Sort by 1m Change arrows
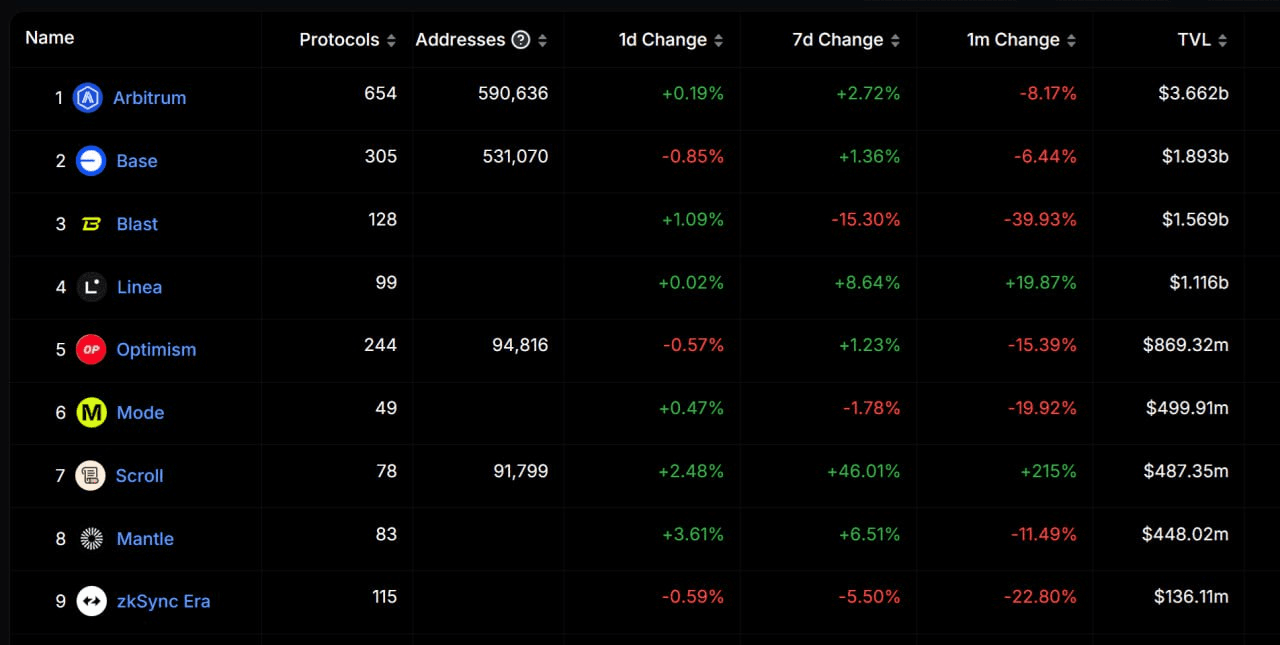This screenshot has height=645, width=1280. click(1071, 41)
